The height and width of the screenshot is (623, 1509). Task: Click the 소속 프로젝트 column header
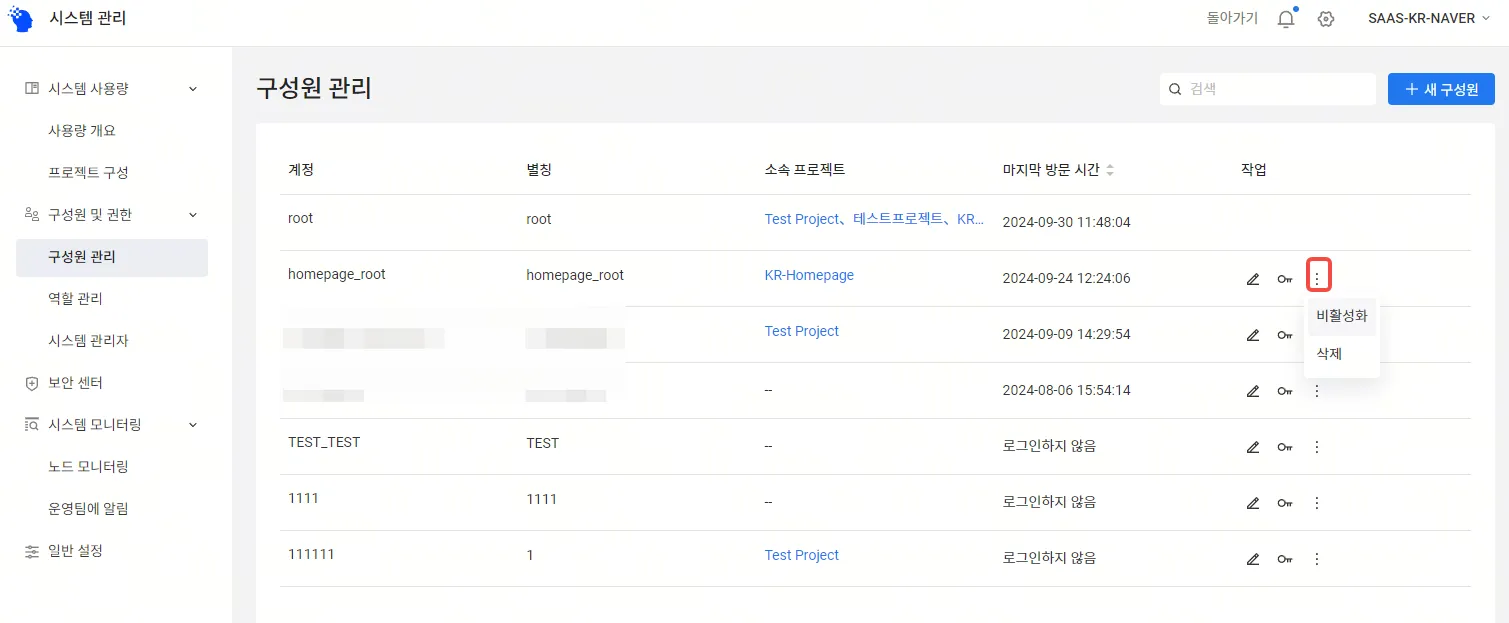coord(805,170)
